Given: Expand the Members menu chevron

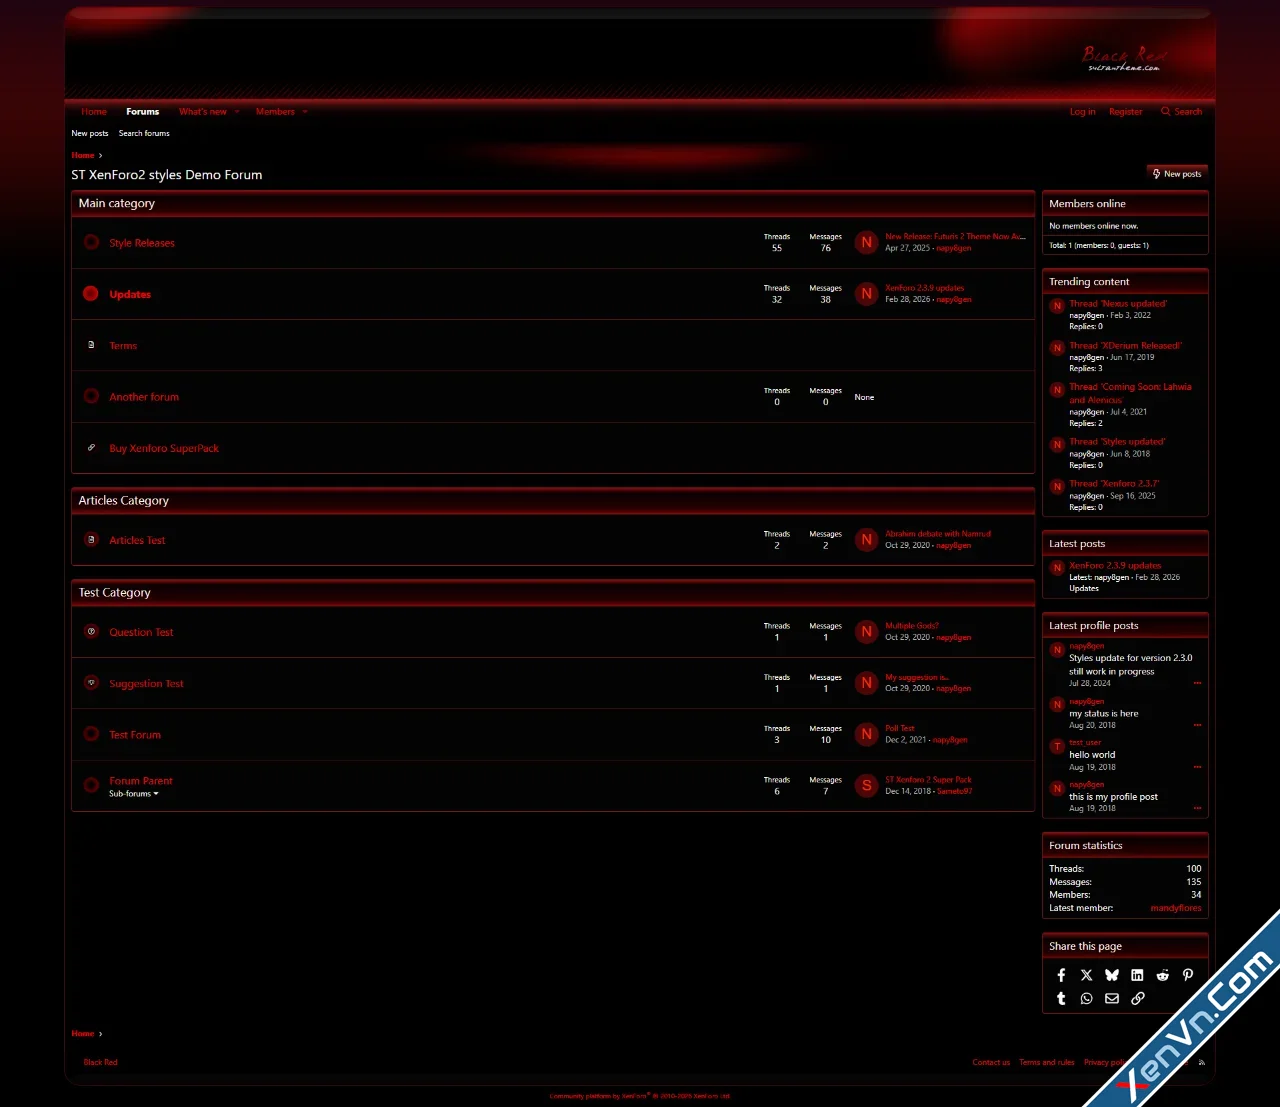Looking at the screenshot, I should 305,111.
